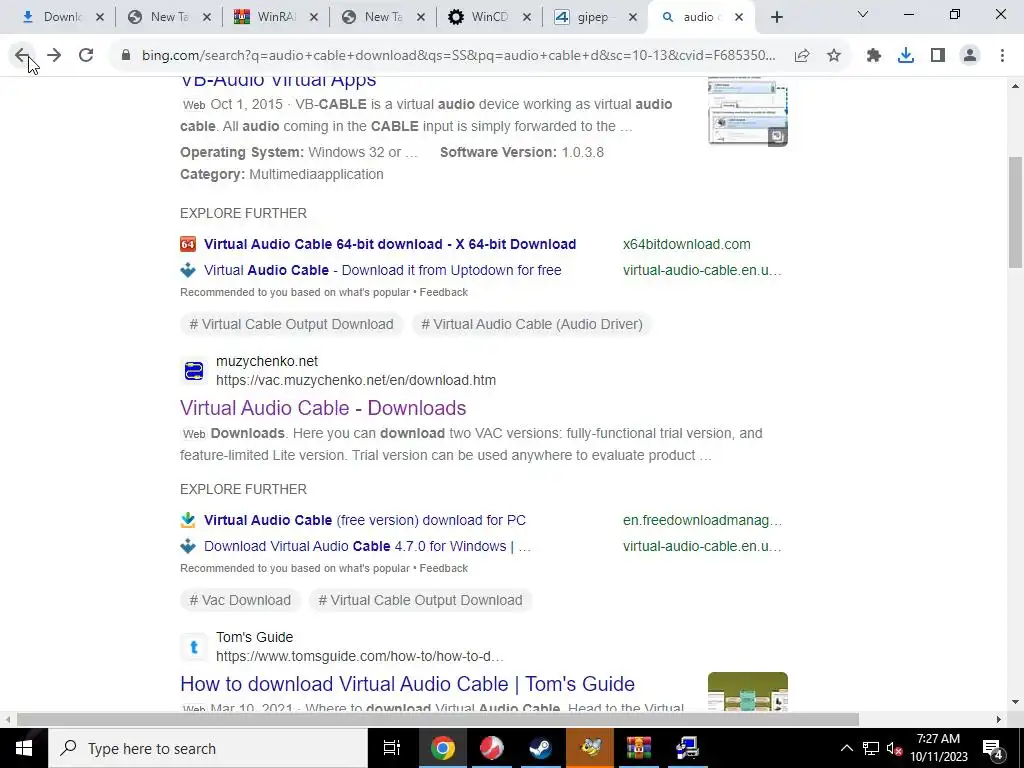Go forward using the browser forward arrow
The width and height of the screenshot is (1024, 768).
54,56
